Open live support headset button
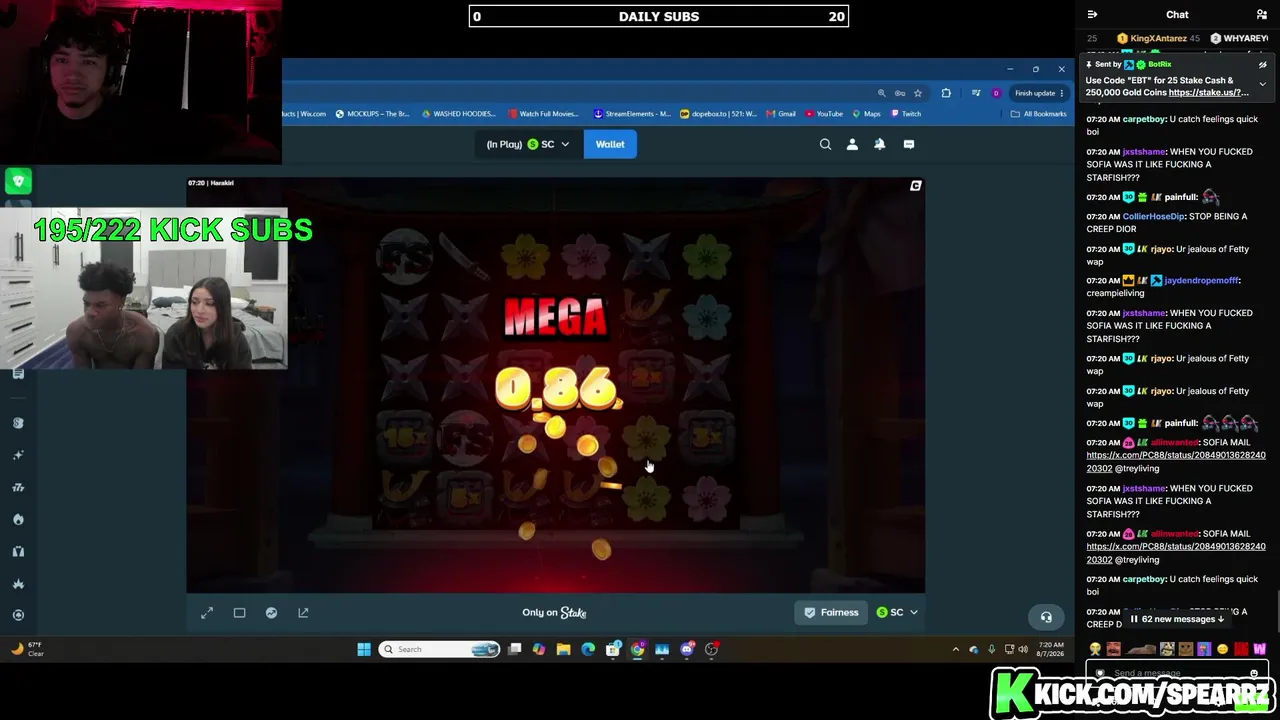The height and width of the screenshot is (720, 1280). tap(1046, 617)
